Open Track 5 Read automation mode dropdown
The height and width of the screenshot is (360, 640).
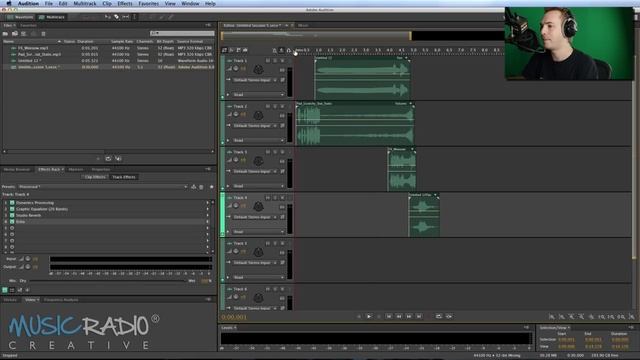coord(258,278)
